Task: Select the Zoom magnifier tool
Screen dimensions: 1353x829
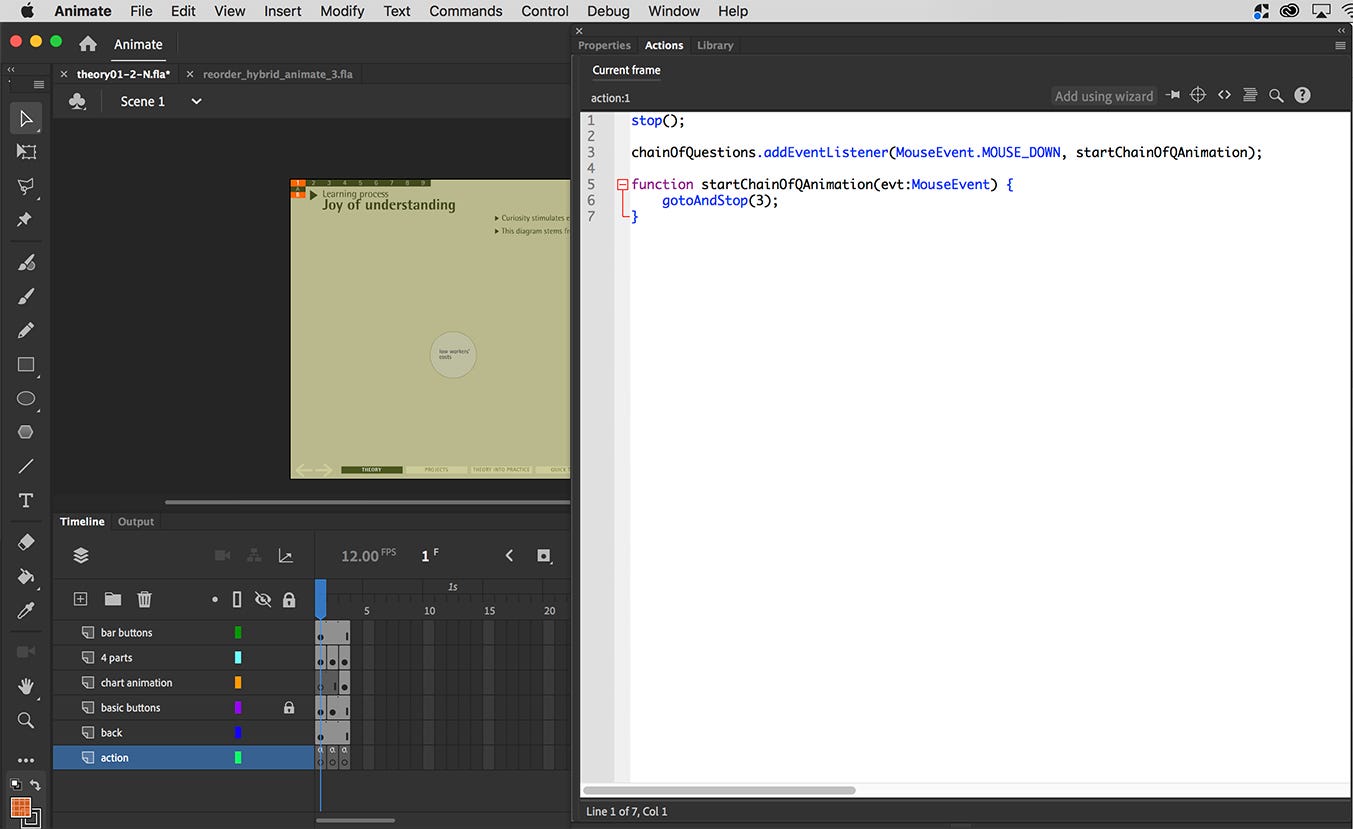Action: coord(26,720)
